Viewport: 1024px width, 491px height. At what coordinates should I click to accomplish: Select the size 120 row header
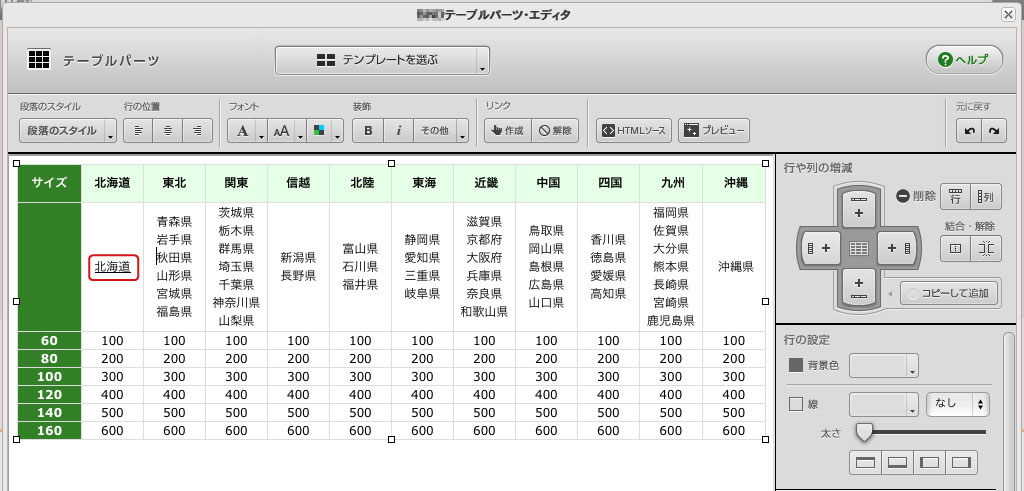pyautogui.click(x=50, y=394)
